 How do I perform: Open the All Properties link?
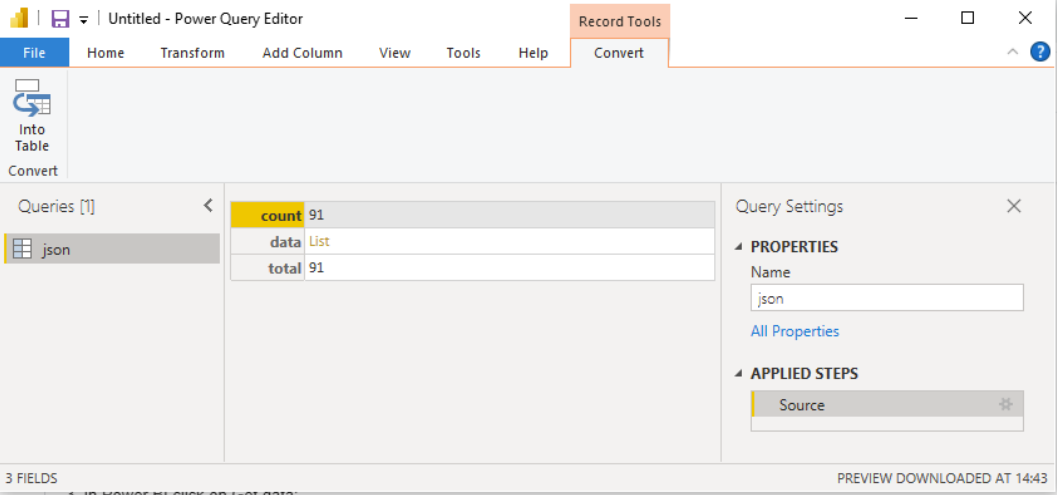[795, 331]
